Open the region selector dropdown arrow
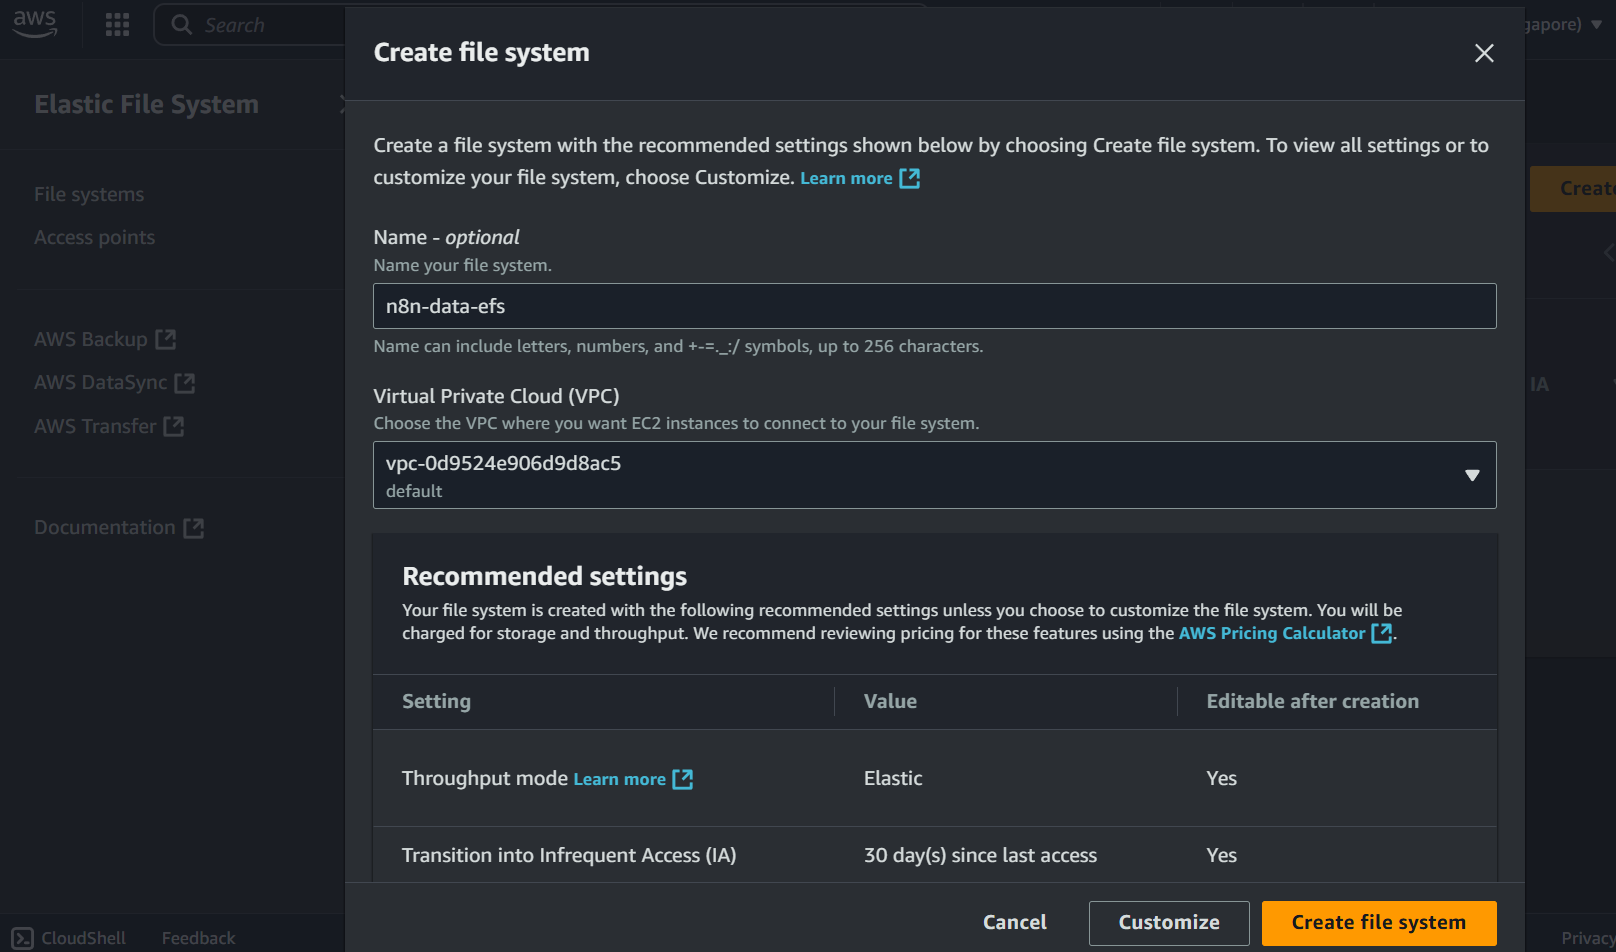The image size is (1616, 952). pos(1596,25)
